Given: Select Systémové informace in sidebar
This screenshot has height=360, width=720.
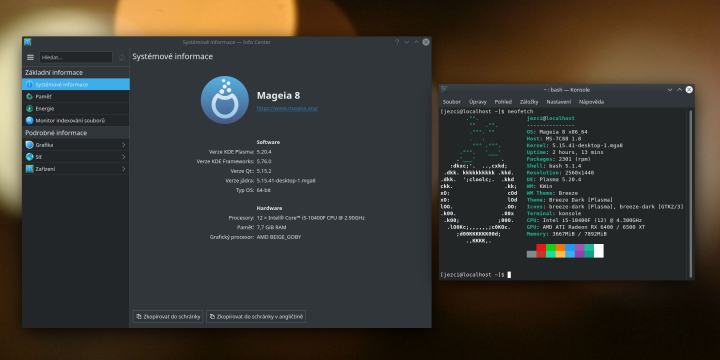Looking at the screenshot, I should pos(76,84).
